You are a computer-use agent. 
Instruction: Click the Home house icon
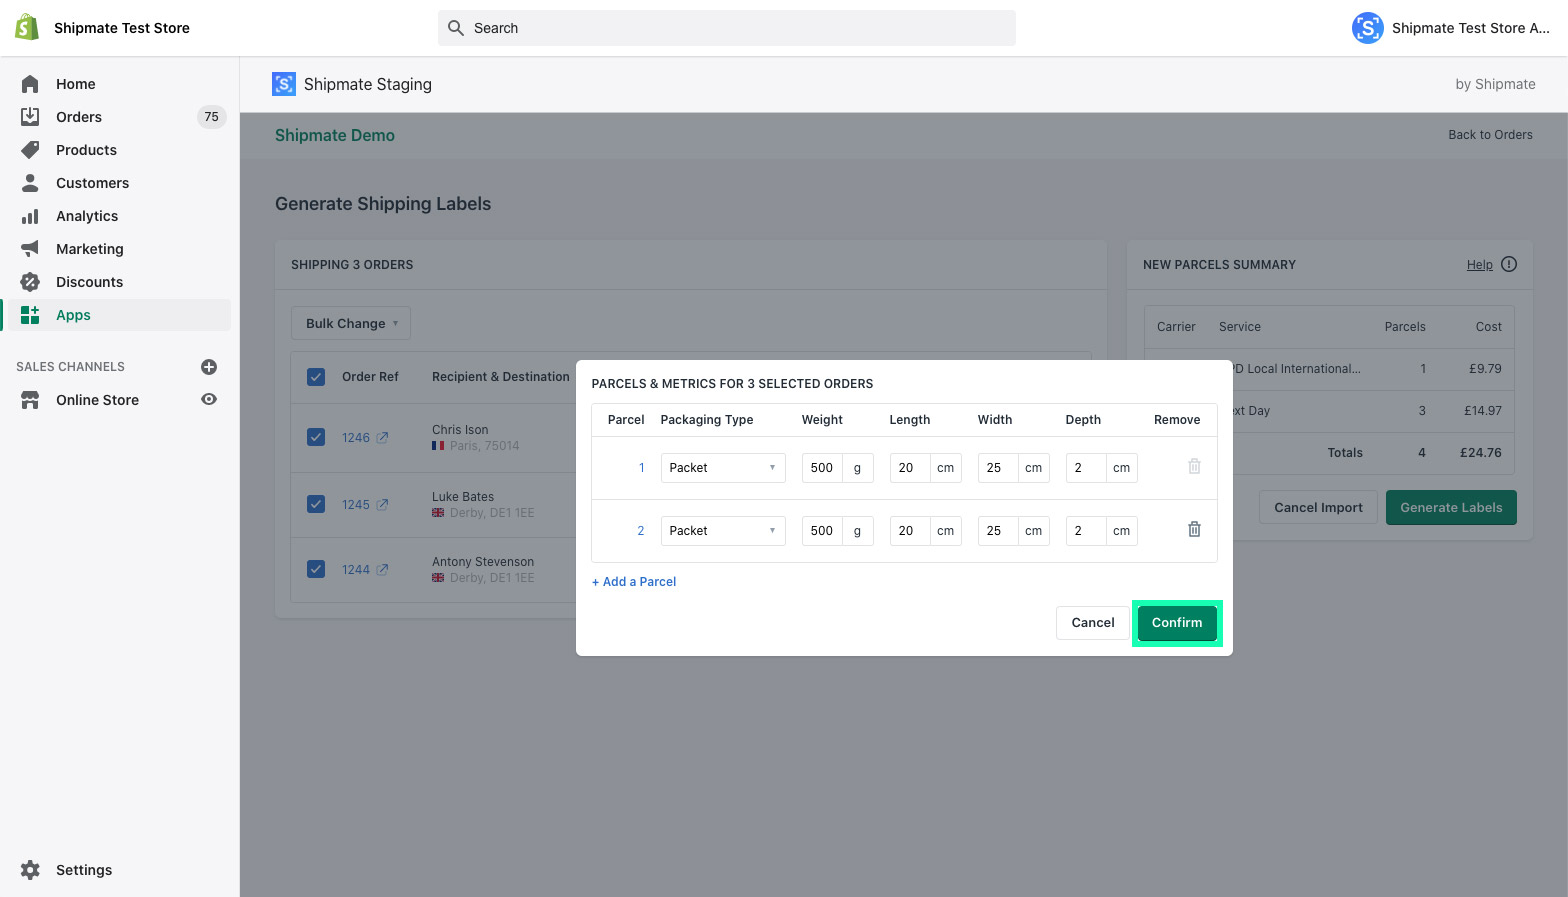tap(30, 84)
